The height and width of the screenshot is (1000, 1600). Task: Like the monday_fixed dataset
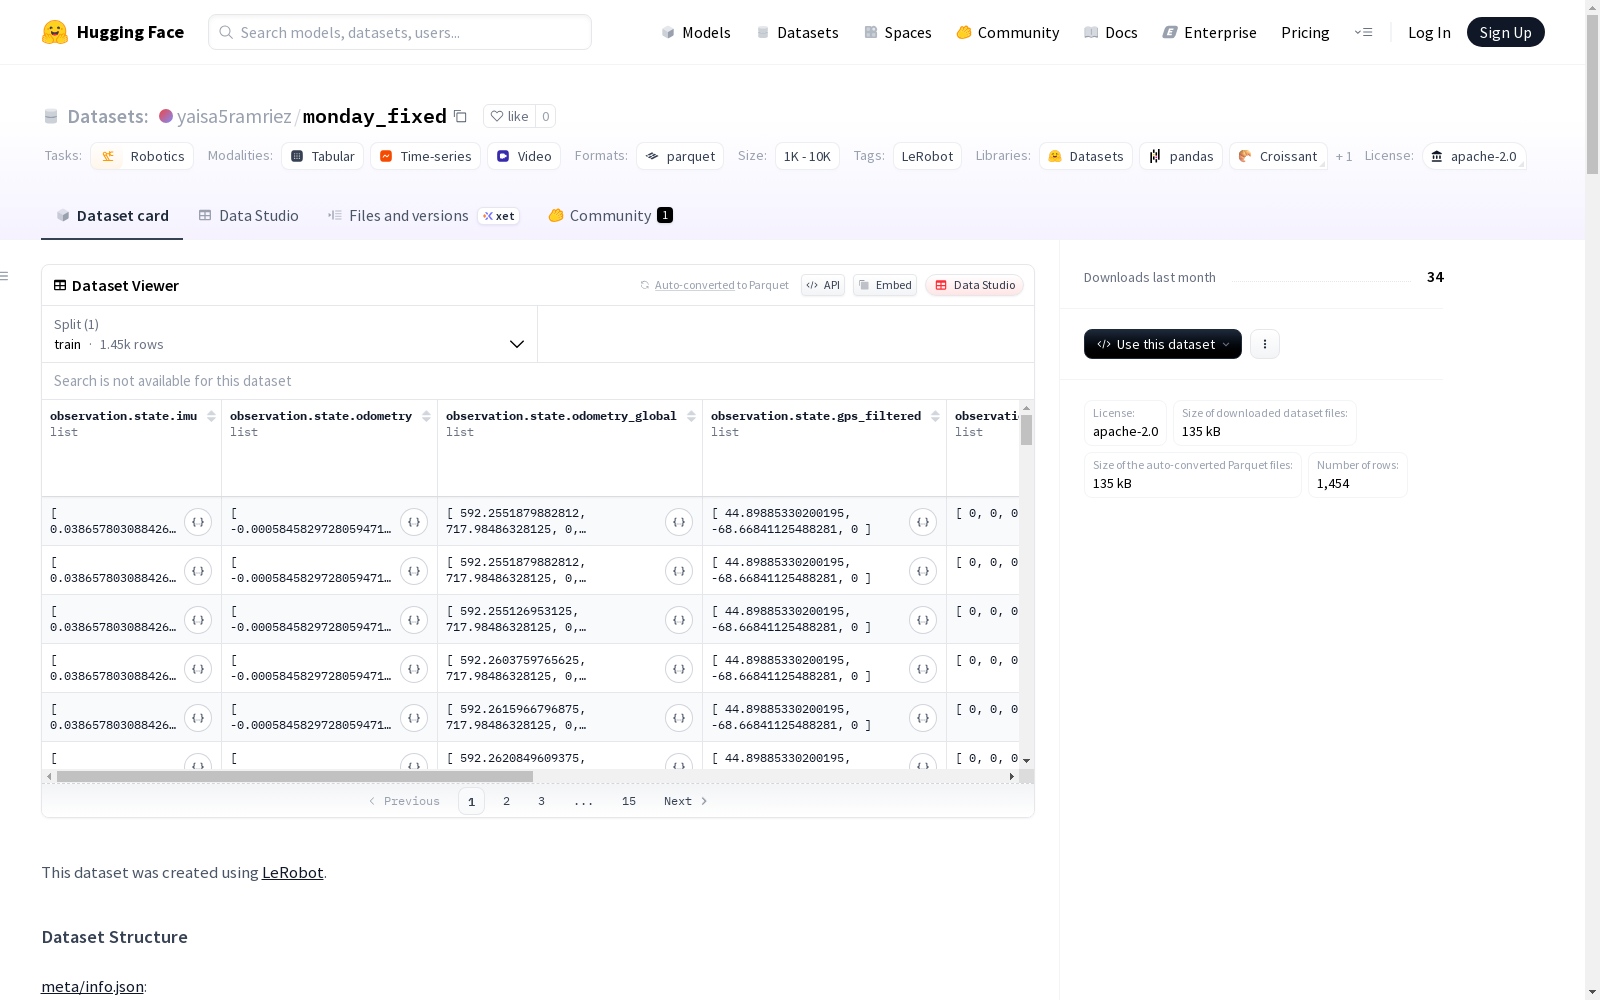[x=510, y=116]
